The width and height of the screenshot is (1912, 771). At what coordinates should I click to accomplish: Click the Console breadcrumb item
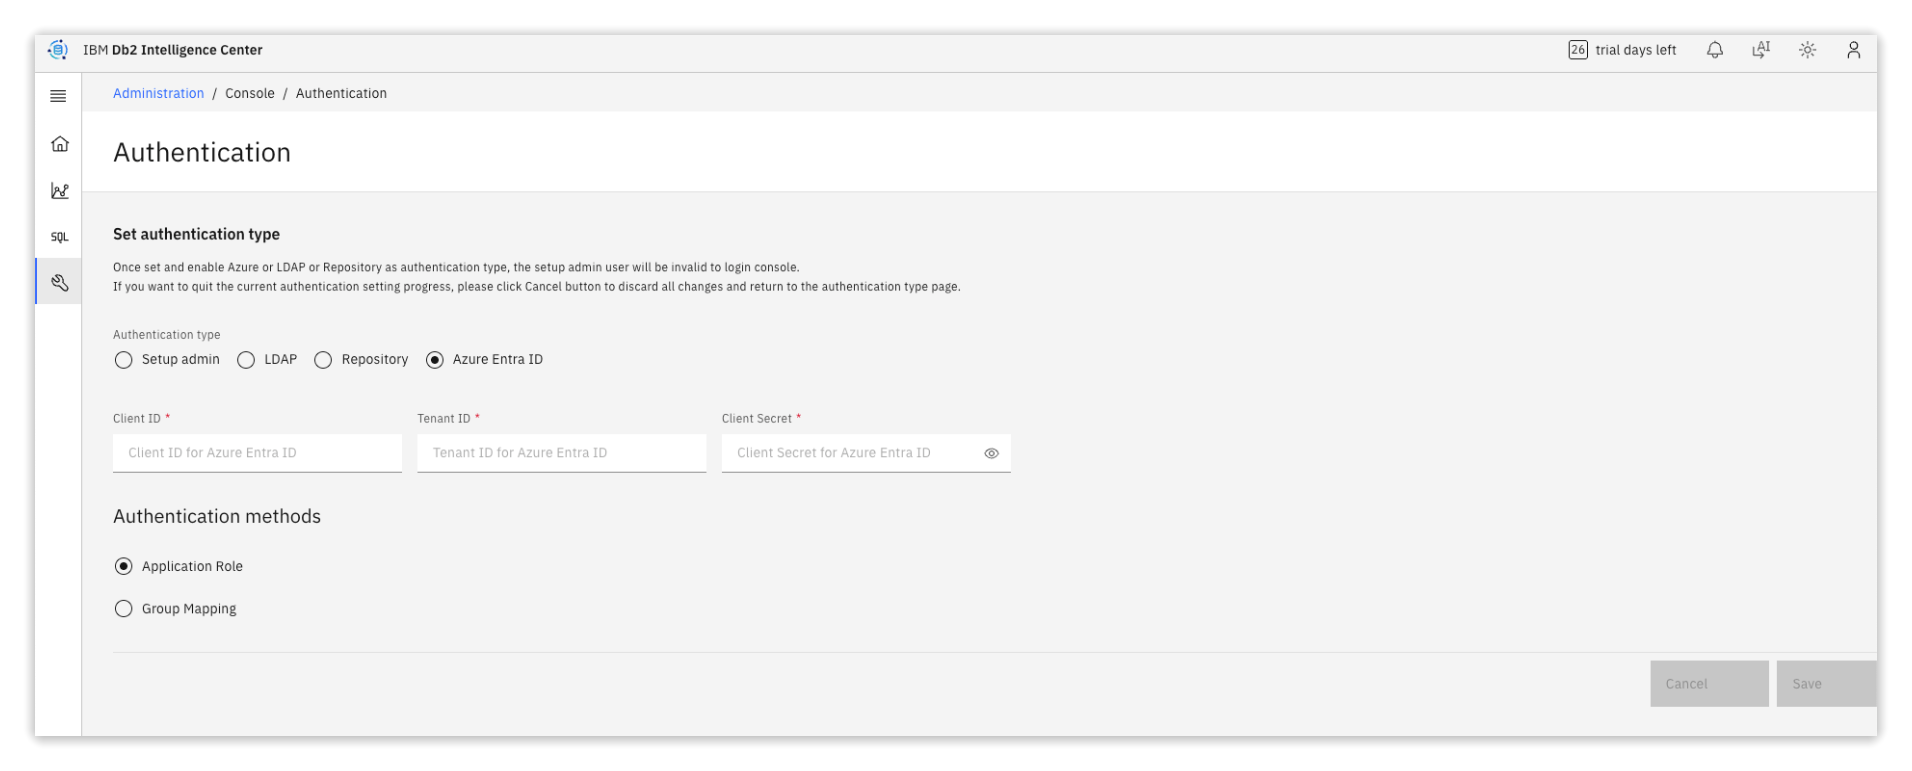coord(250,93)
